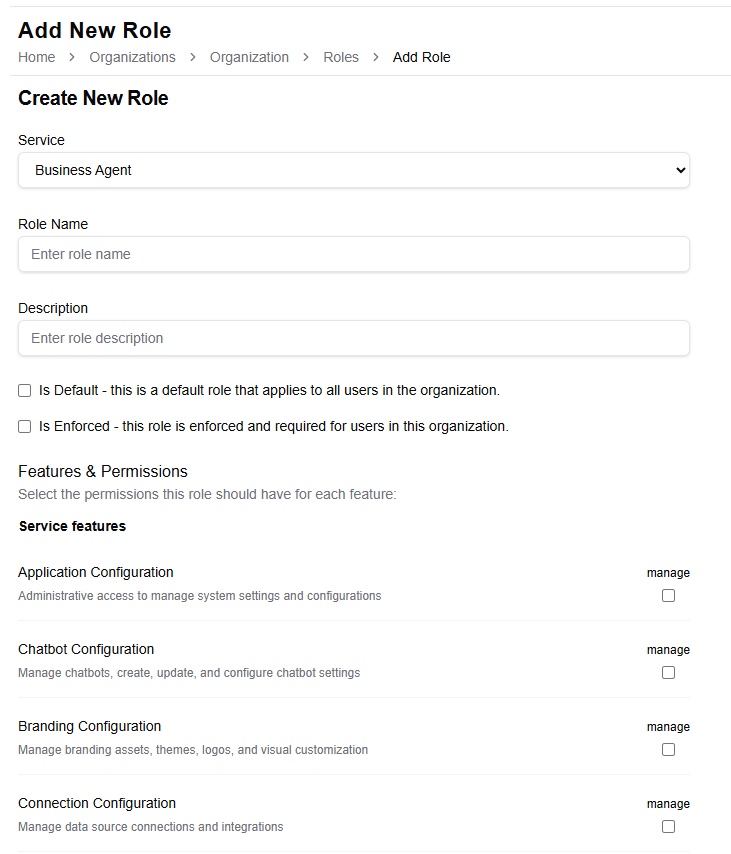Navigate back to the Roles breadcrumb
The image size is (731, 854).
point(341,57)
